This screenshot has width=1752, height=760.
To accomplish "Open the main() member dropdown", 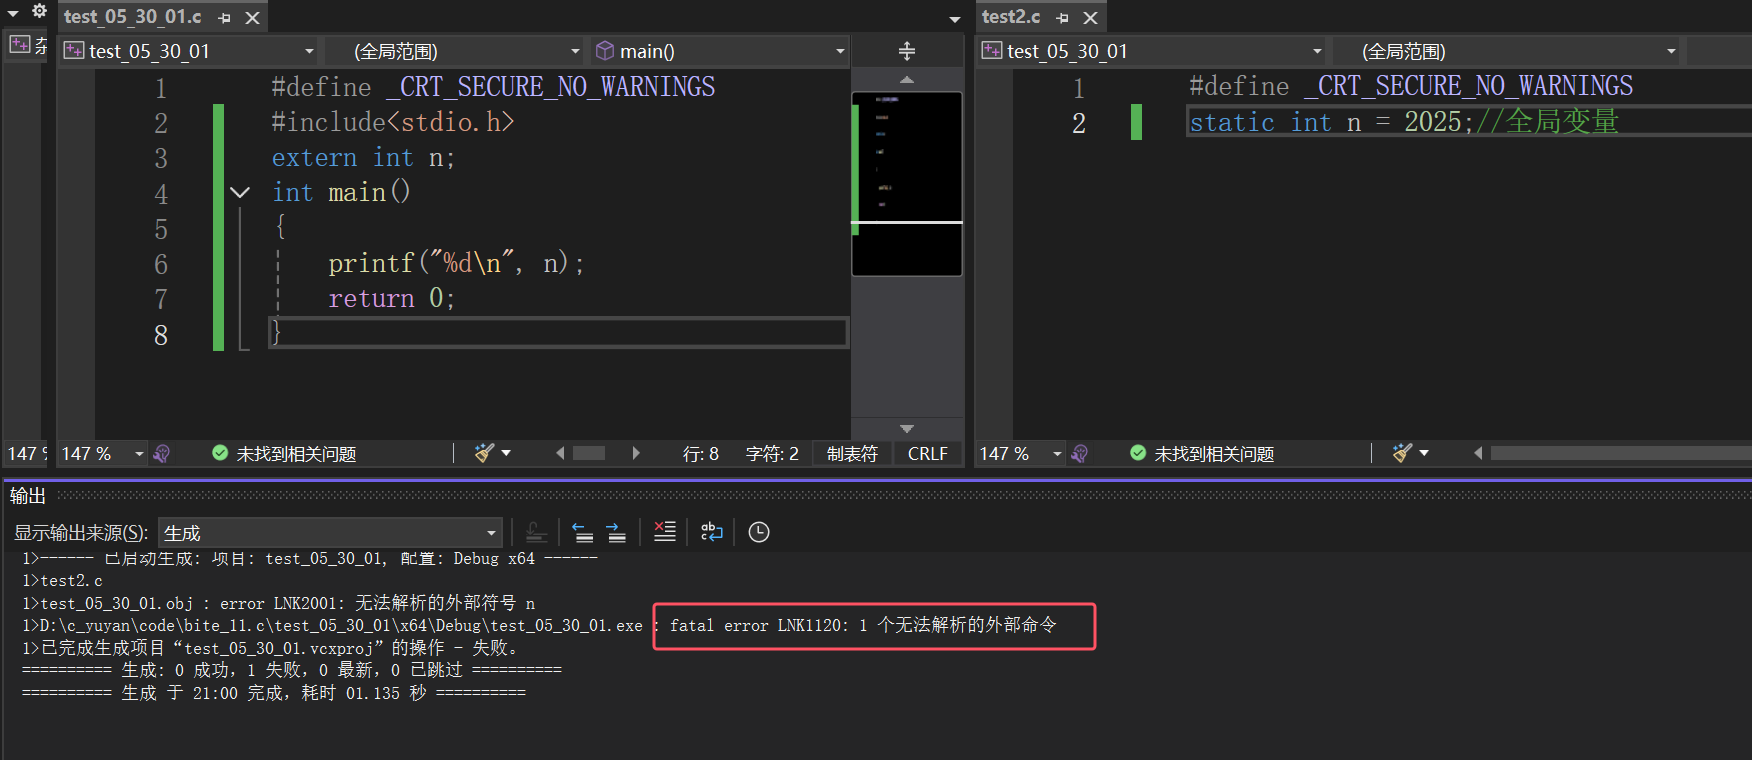I will click(x=720, y=51).
